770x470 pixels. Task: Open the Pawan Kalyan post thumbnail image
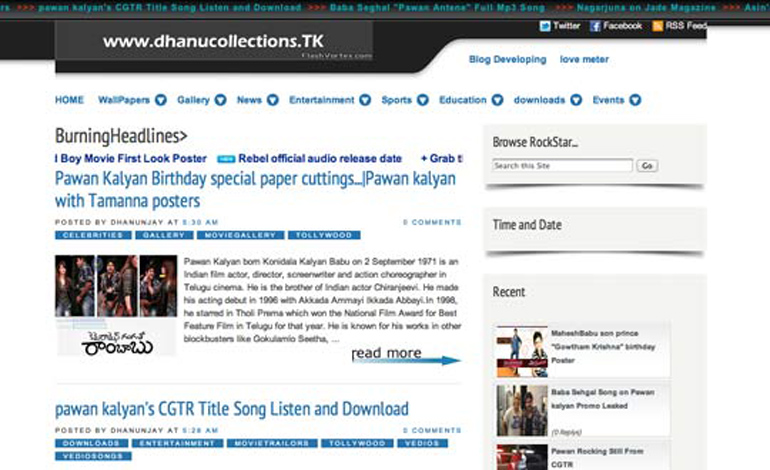click(116, 305)
